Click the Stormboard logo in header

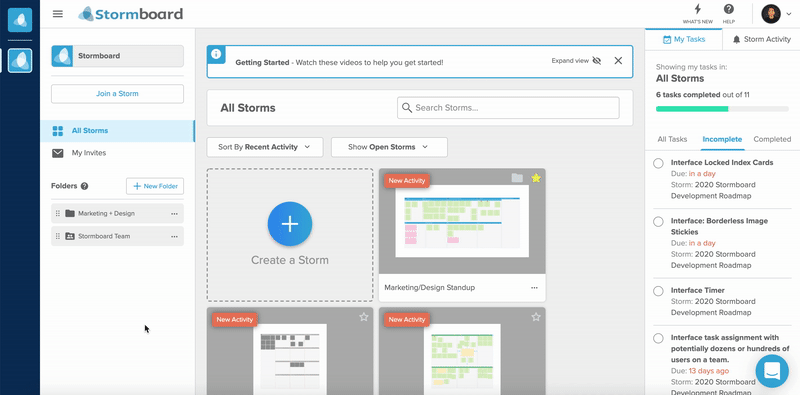click(131, 14)
